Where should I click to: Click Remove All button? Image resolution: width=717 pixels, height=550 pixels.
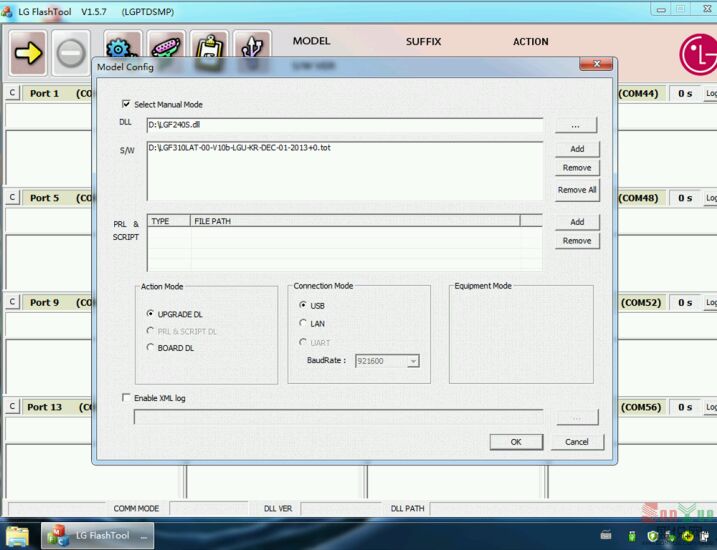click(577, 190)
